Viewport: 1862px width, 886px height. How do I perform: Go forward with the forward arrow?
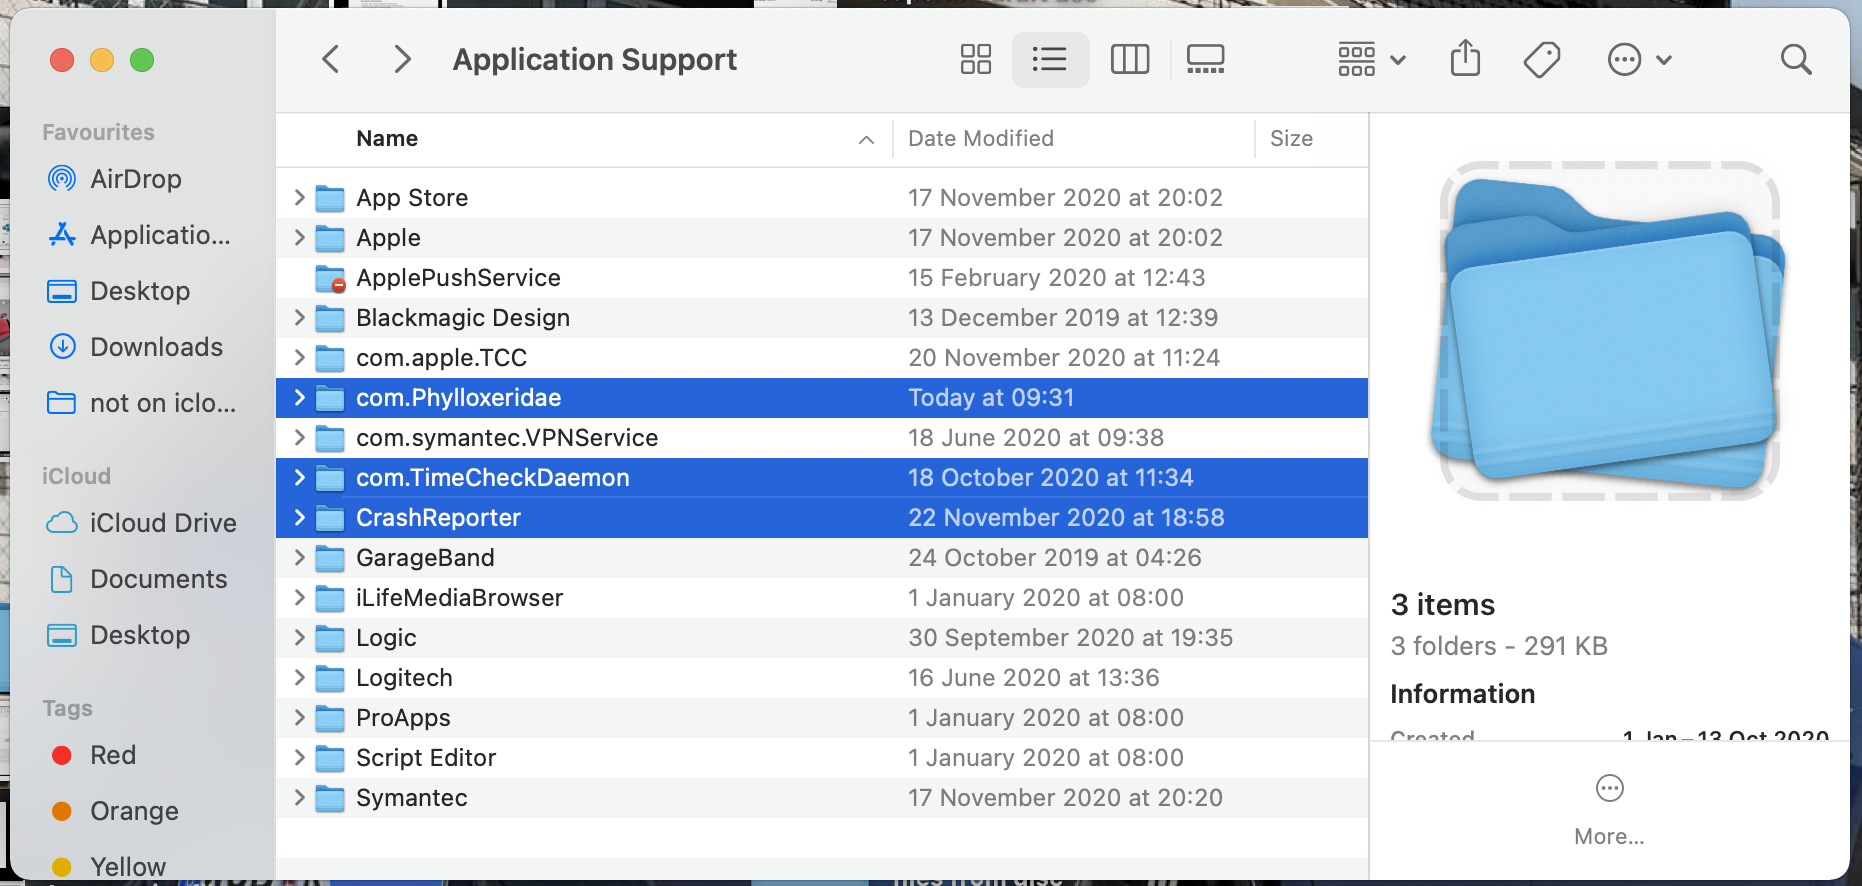click(x=402, y=60)
